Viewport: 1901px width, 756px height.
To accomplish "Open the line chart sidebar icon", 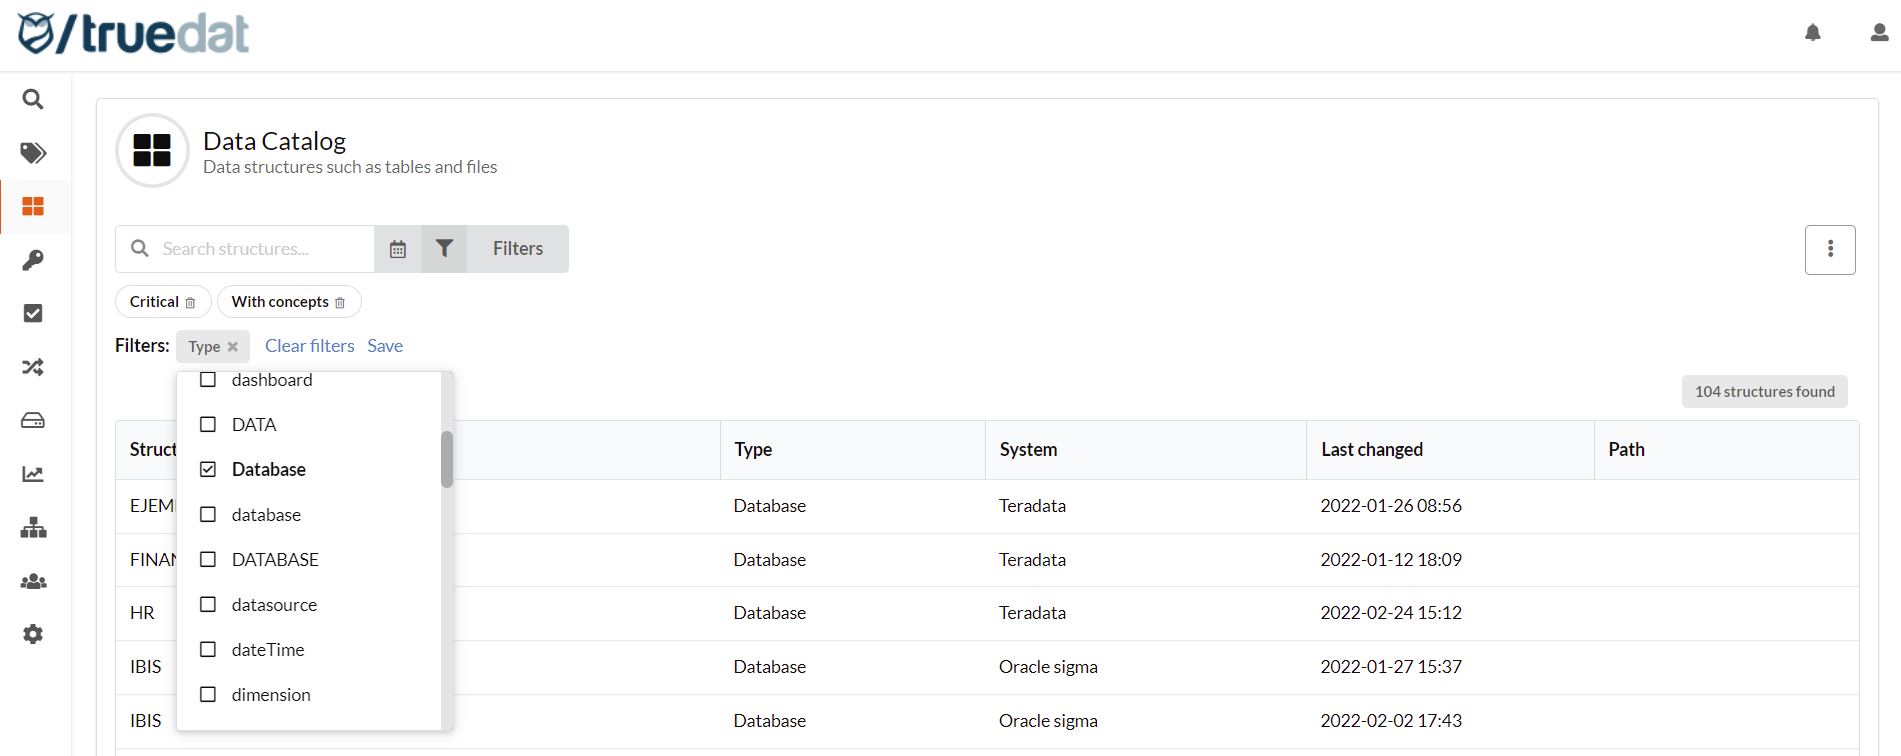I will (33, 474).
